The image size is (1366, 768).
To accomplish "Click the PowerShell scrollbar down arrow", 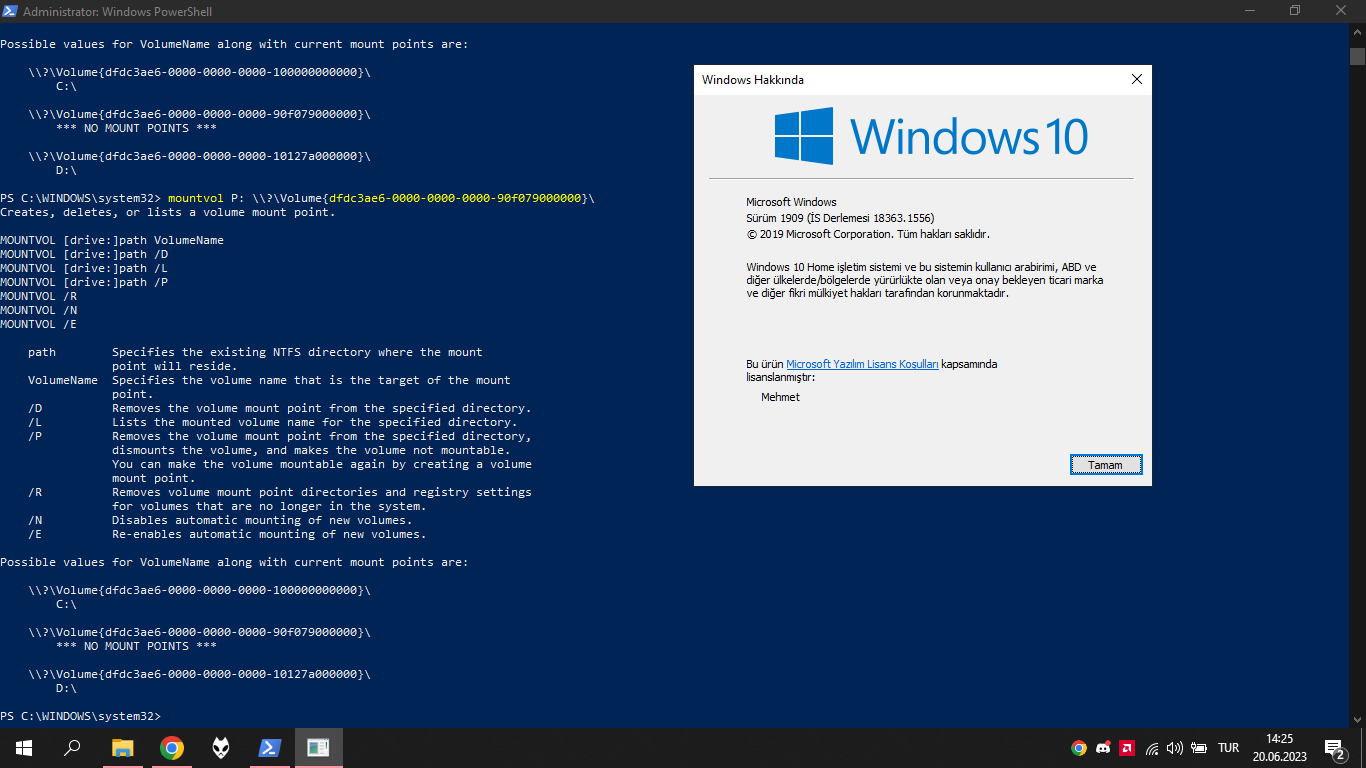I will coord(1357,718).
